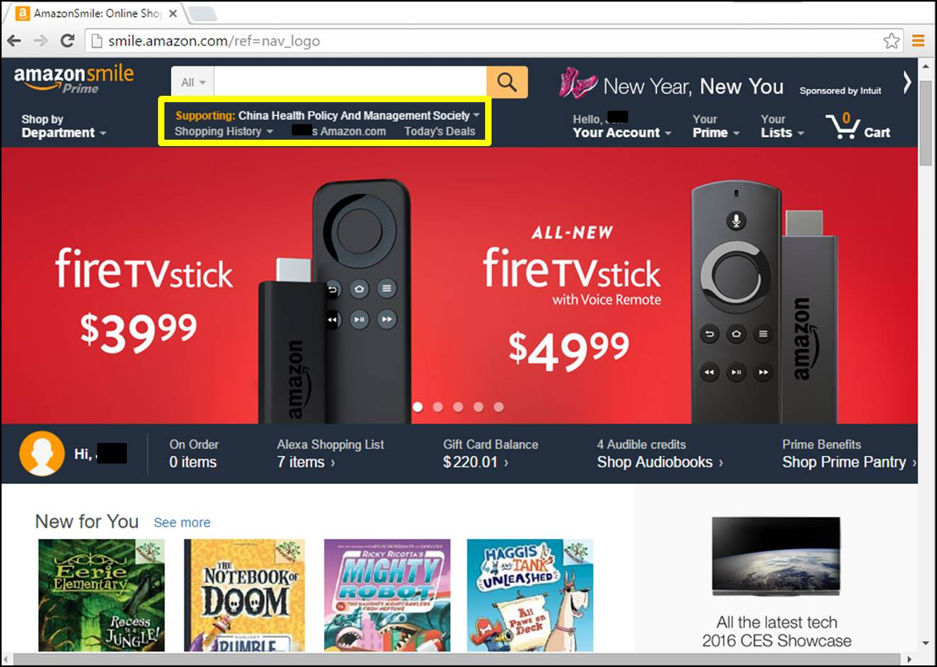937x667 pixels.
Task: Click the orange search magnifier button
Action: [507, 82]
